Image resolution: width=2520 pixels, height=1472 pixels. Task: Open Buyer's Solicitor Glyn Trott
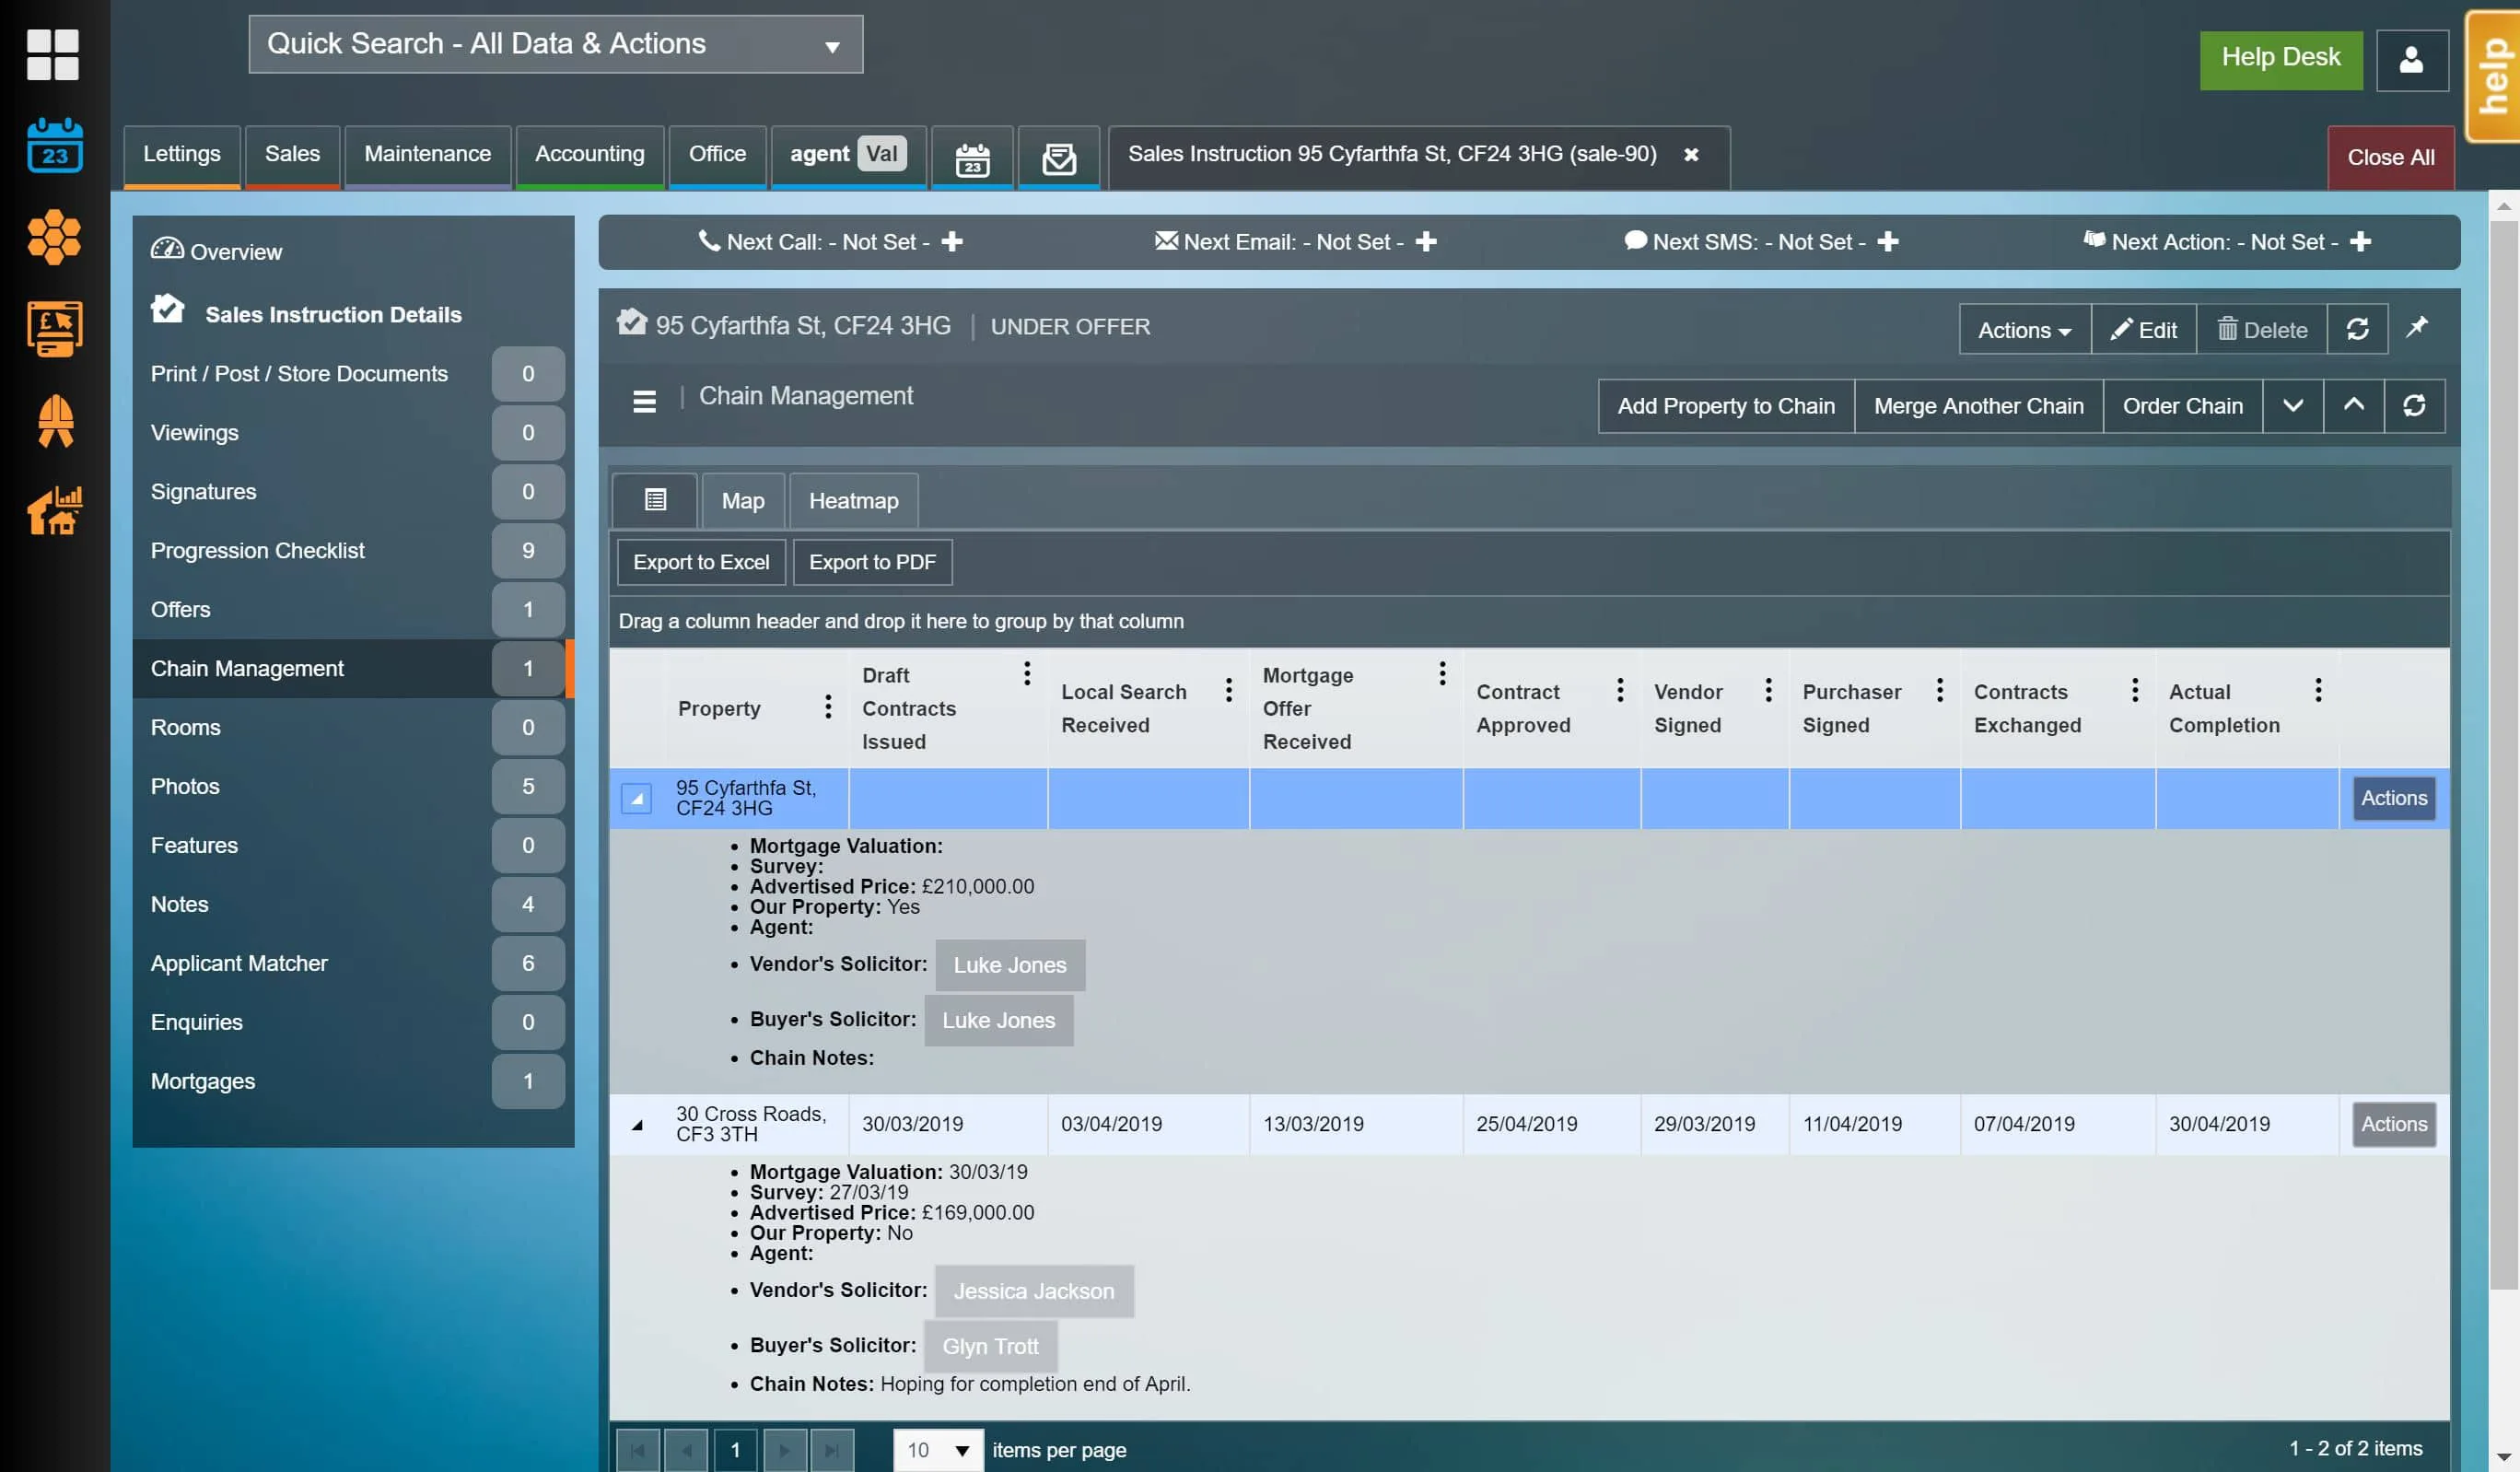990,1346
